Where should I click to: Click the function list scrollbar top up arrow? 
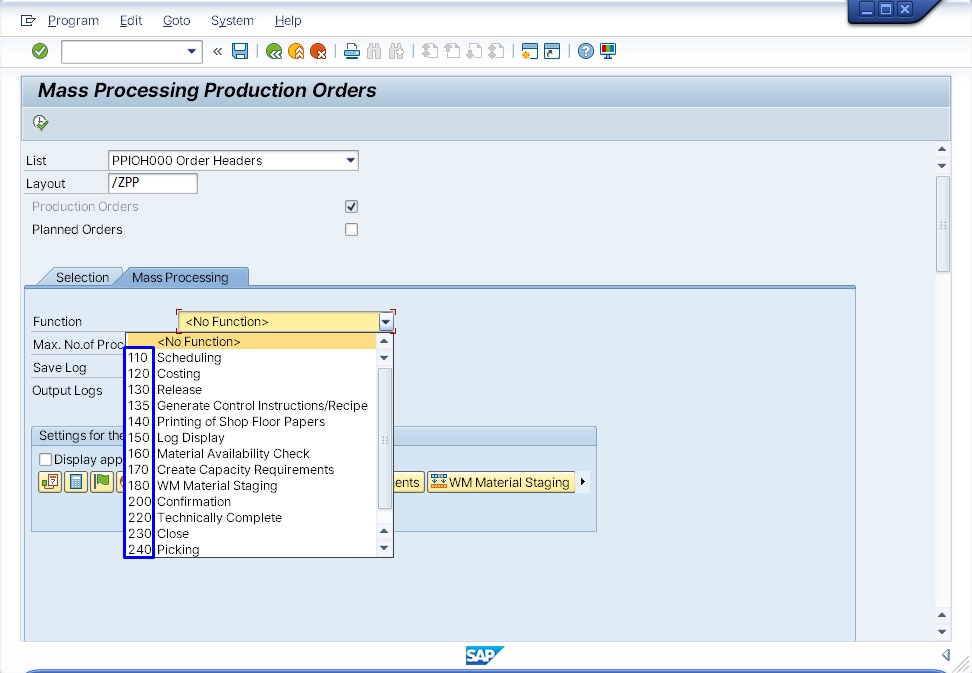pyautogui.click(x=384, y=341)
